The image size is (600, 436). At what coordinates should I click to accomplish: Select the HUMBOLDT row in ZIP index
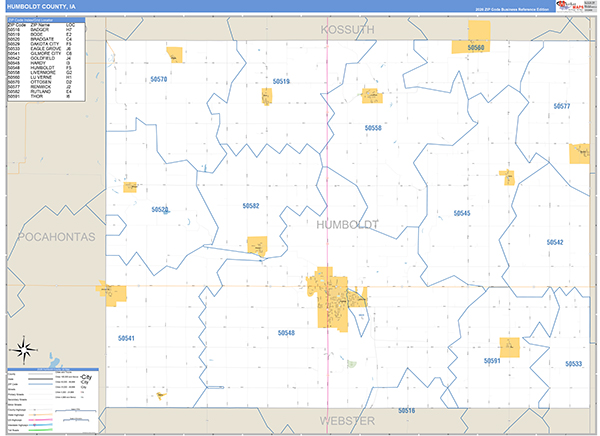point(41,68)
